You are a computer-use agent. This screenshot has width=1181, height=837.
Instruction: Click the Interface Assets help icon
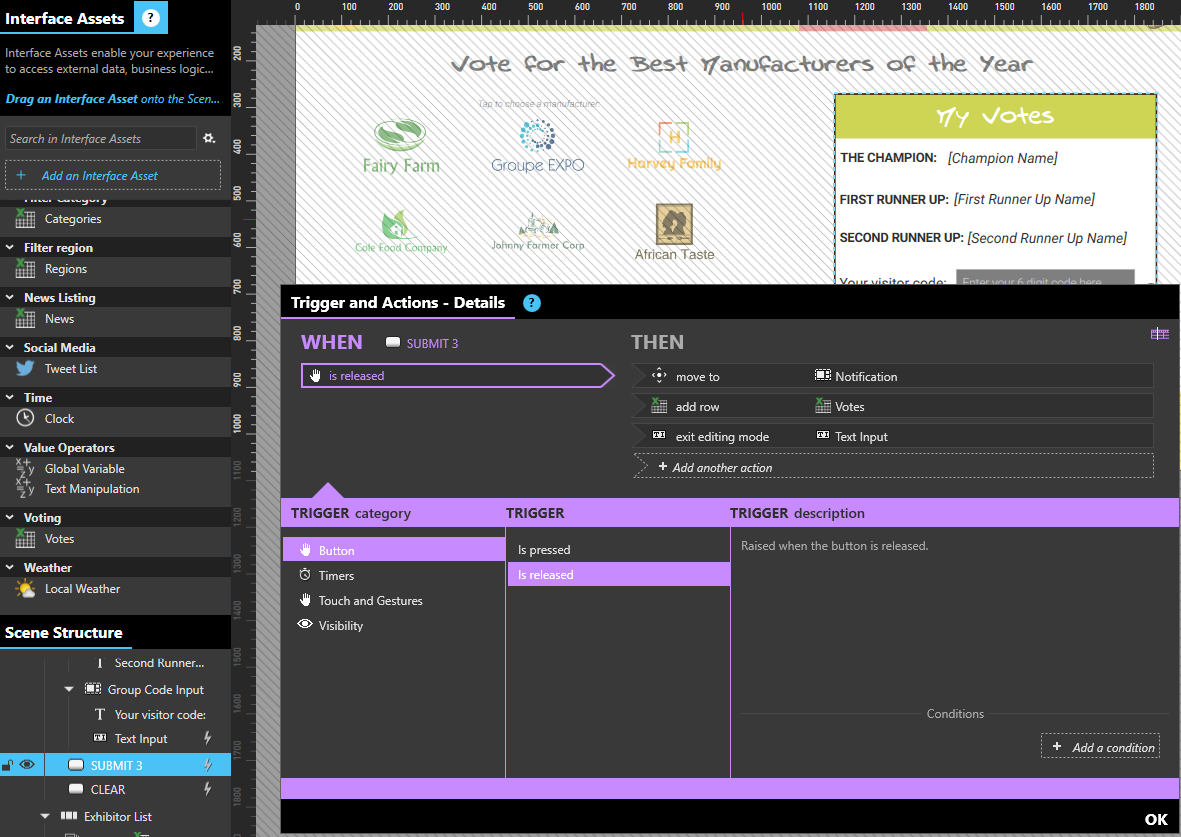pyautogui.click(x=150, y=18)
